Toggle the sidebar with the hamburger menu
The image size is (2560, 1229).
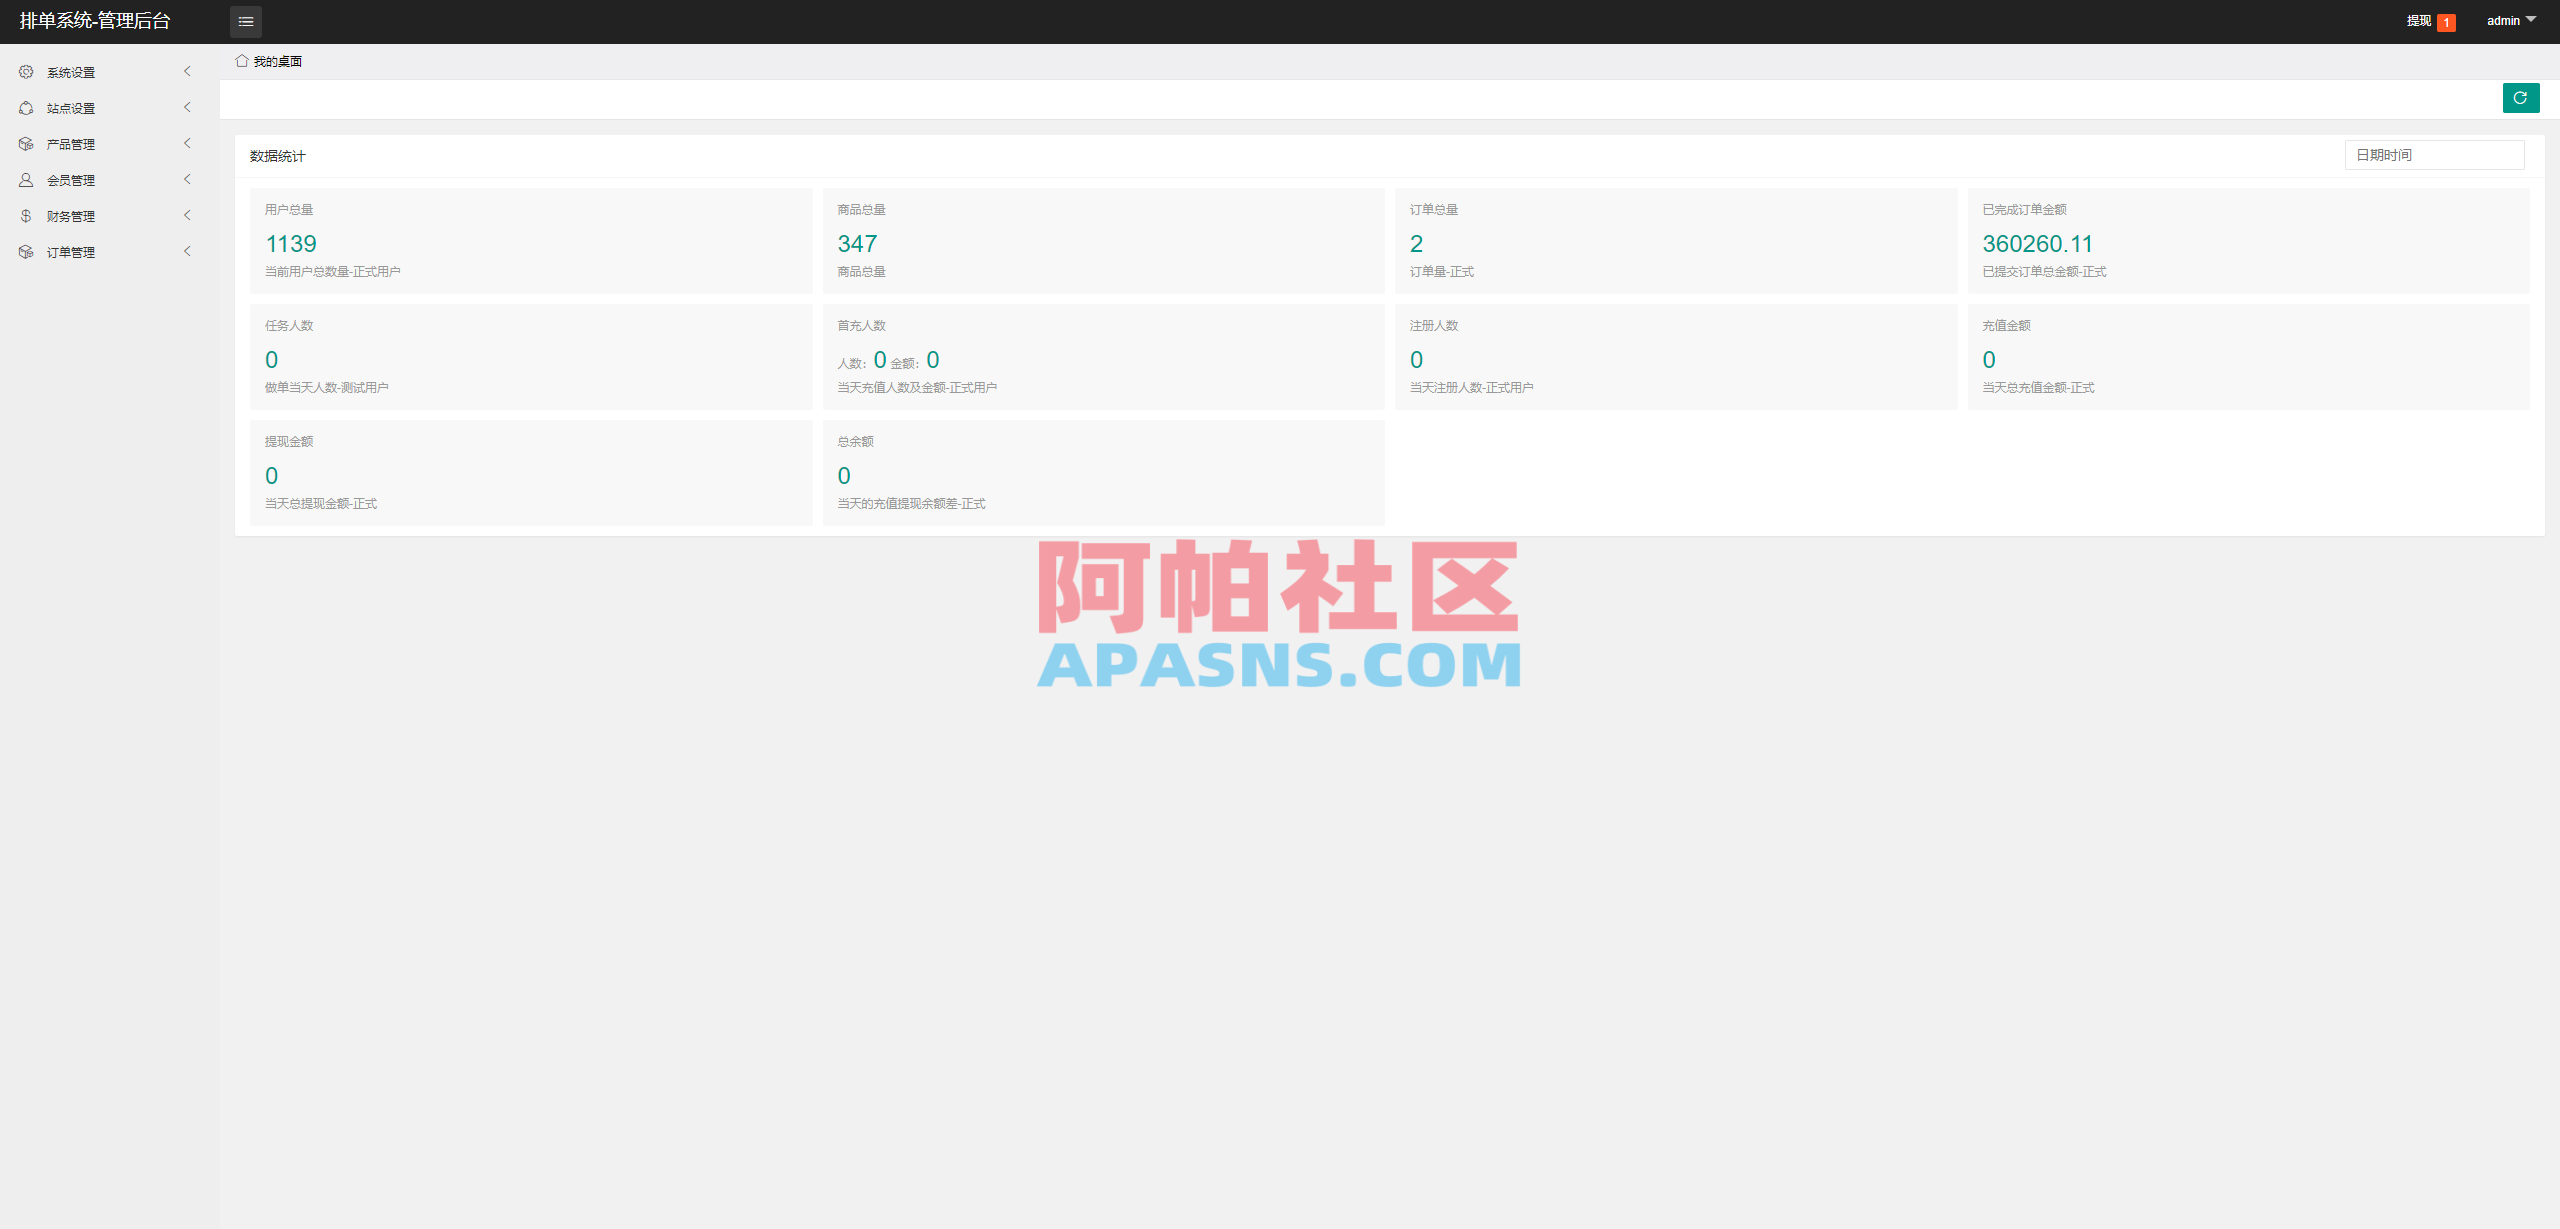(x=245, y=21)
